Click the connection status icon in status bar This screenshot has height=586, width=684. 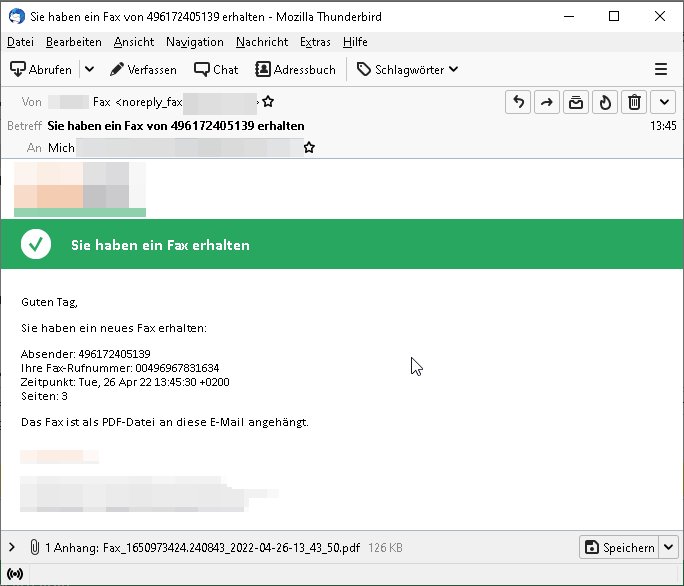click(14, 576)
